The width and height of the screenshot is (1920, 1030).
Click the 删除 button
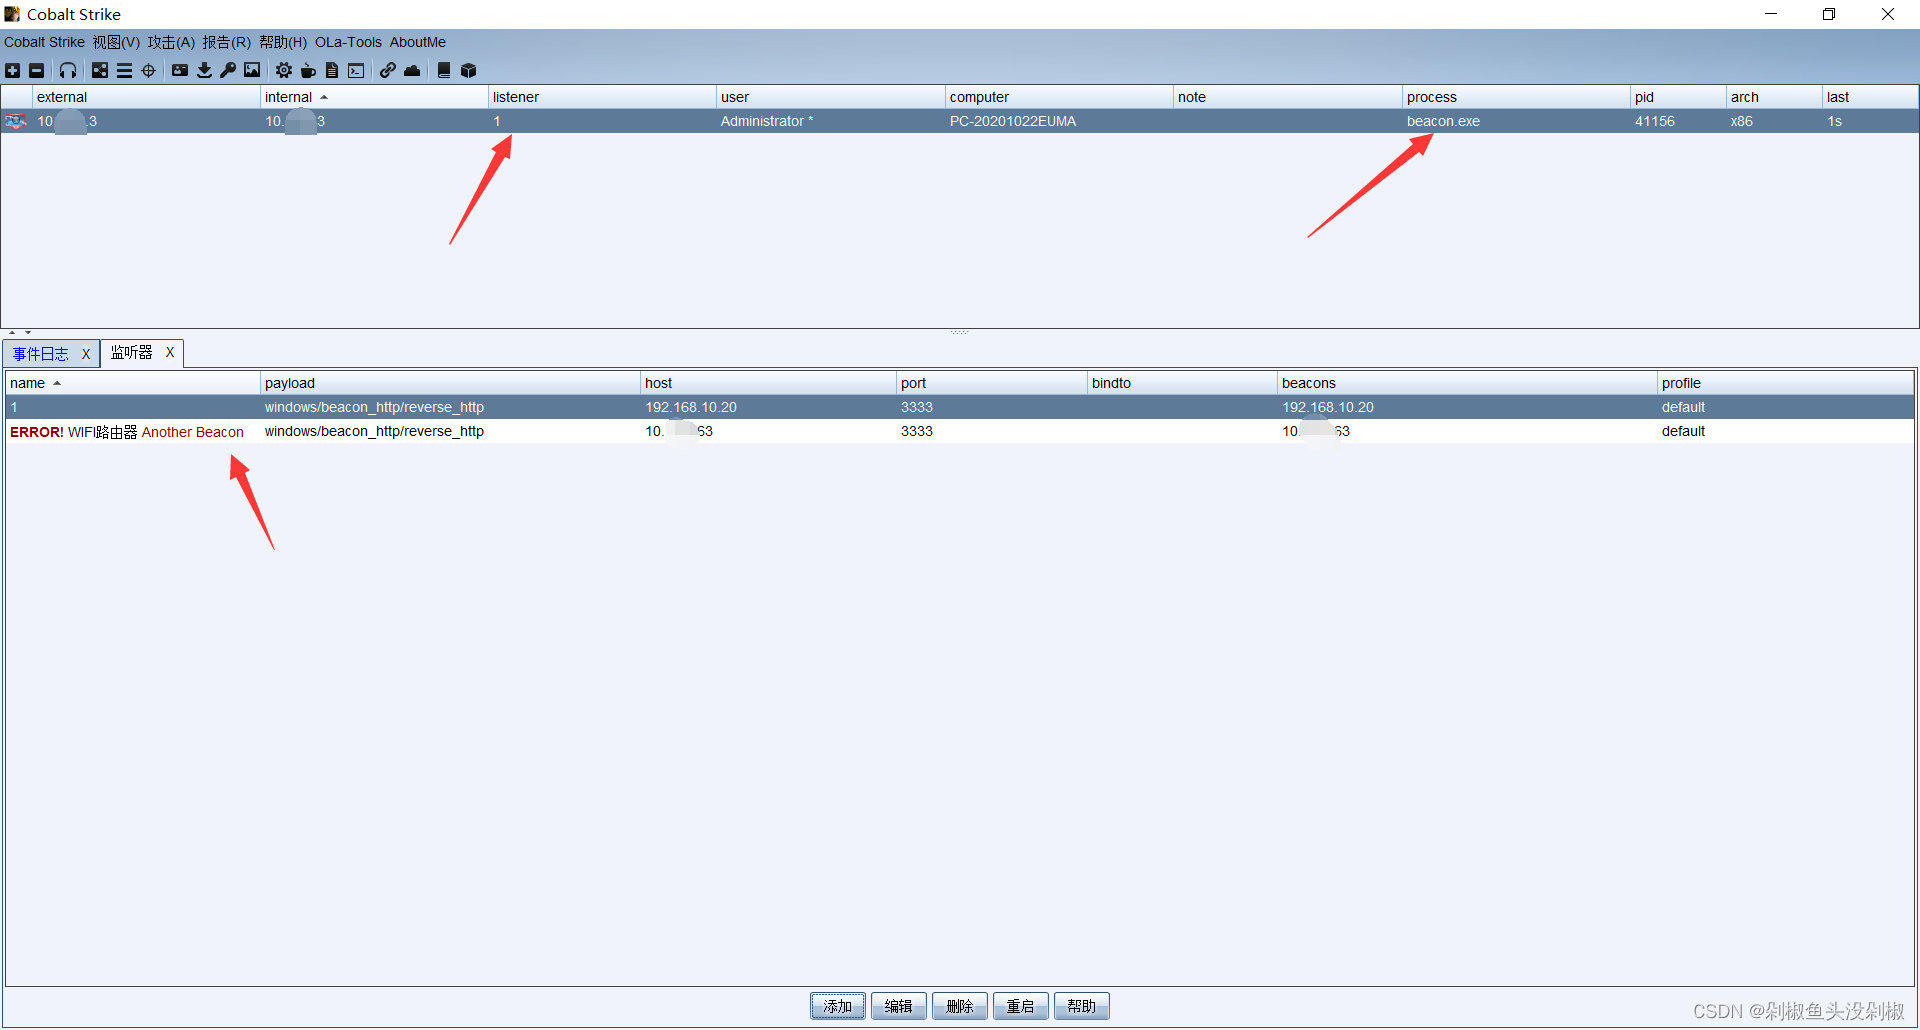960,1006
